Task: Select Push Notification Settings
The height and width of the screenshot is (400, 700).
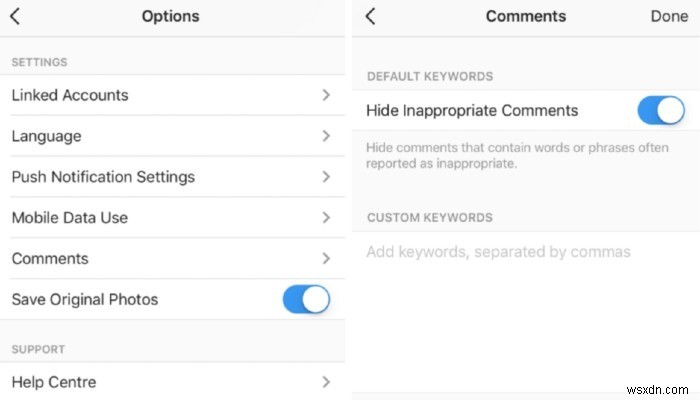Action: click(x=103, y=177)
